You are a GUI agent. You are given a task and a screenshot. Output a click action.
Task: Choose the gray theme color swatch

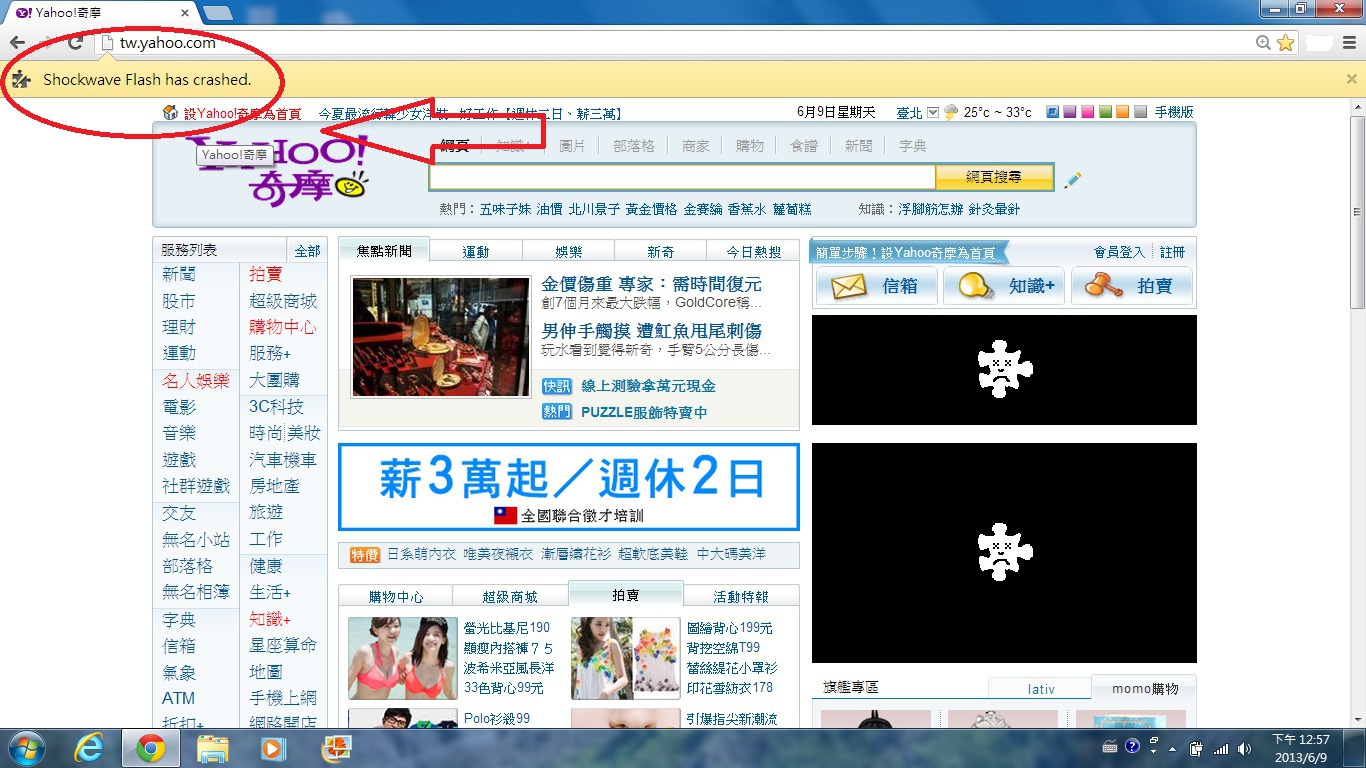[x=1141, y=112]
